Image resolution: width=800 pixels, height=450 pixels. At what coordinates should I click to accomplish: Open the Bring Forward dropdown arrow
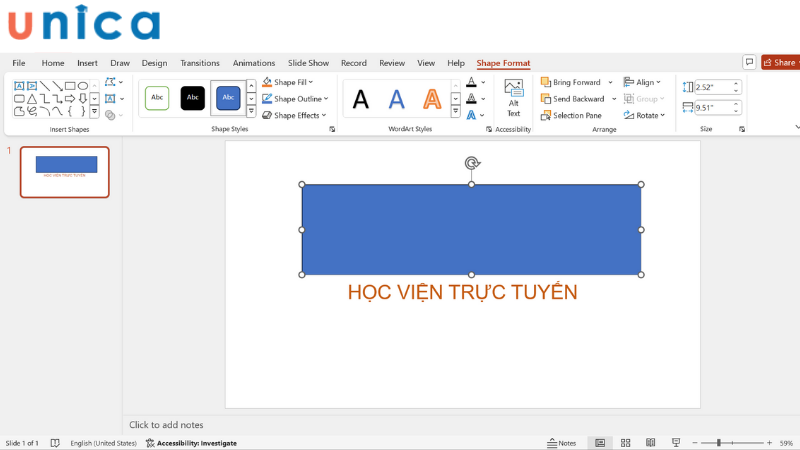(x=610, y=82)
